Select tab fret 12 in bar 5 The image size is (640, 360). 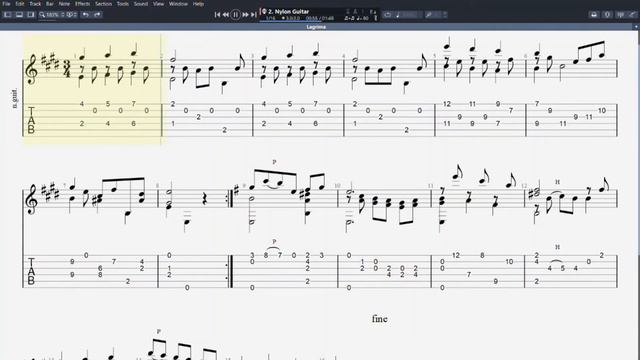447,104
